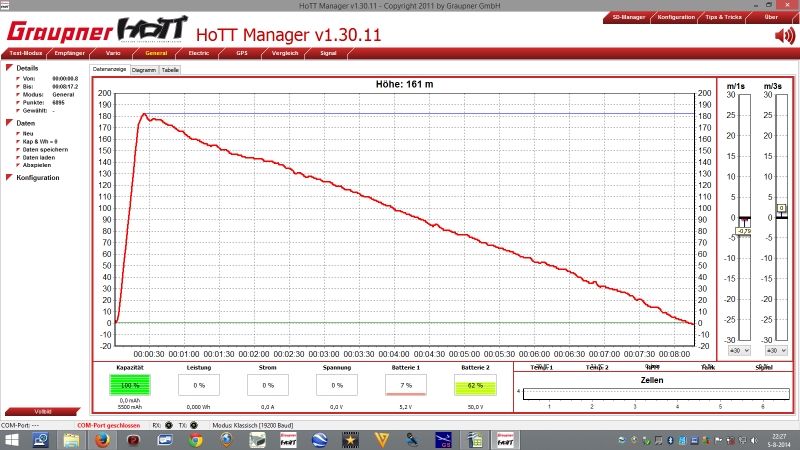This screenshot has width=800, height=450.
Task: Click the Leistung 0 % box
Action: click(198, 385)
